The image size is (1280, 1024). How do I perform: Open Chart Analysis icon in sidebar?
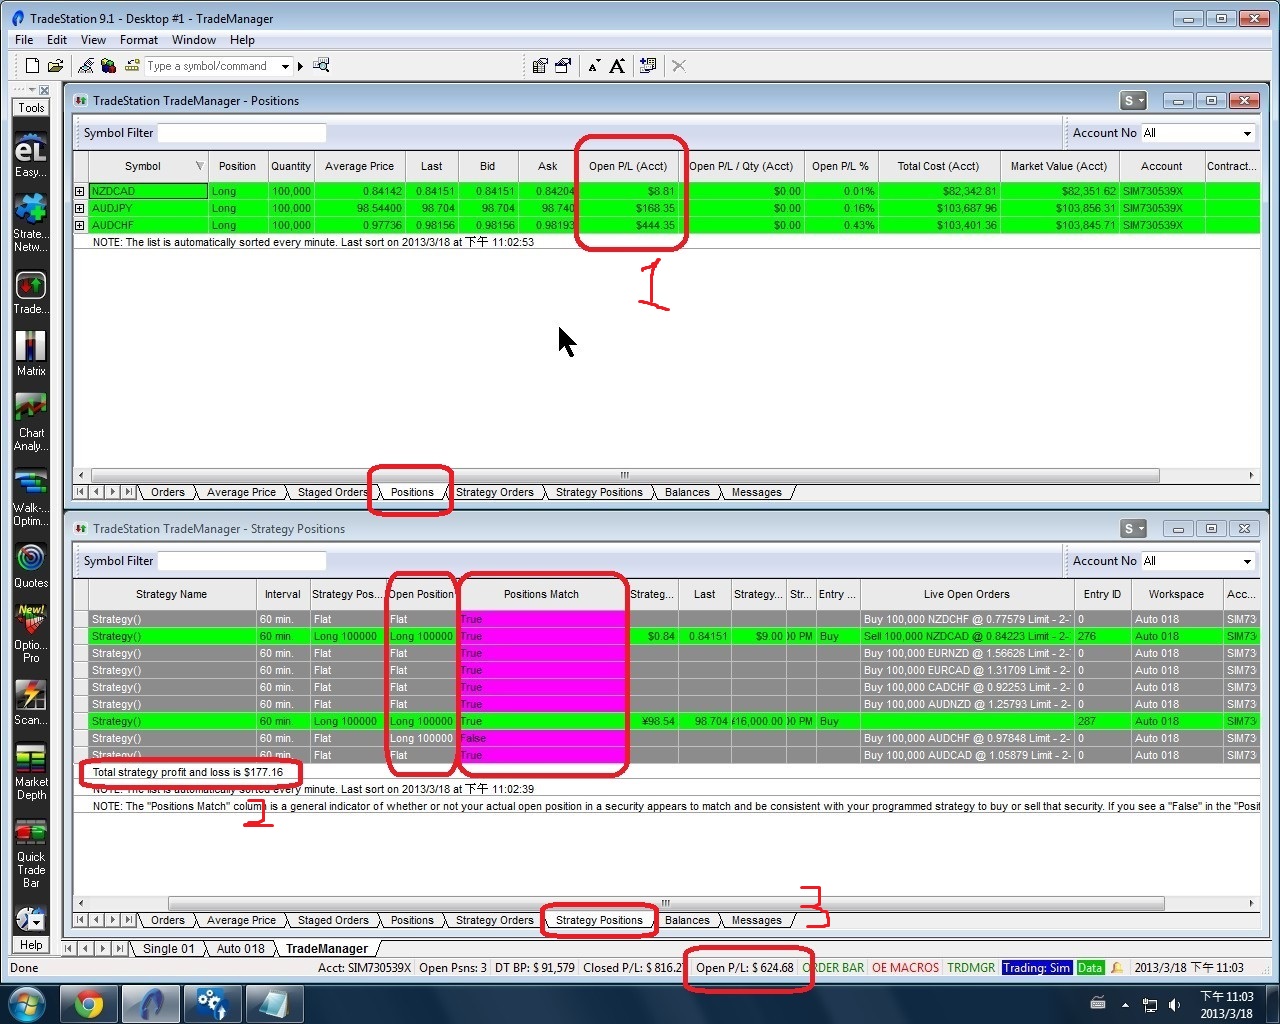pos(30,422)
